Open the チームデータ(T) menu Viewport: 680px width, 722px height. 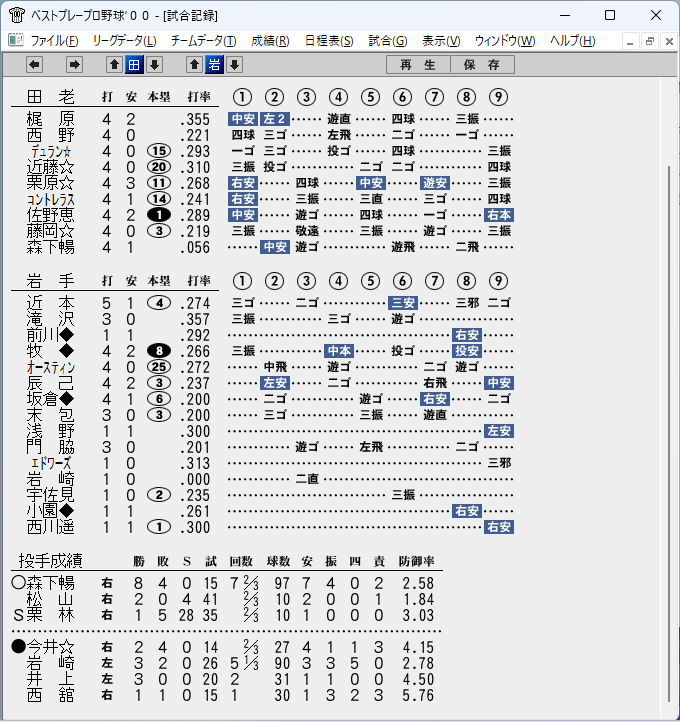point(203,41)
